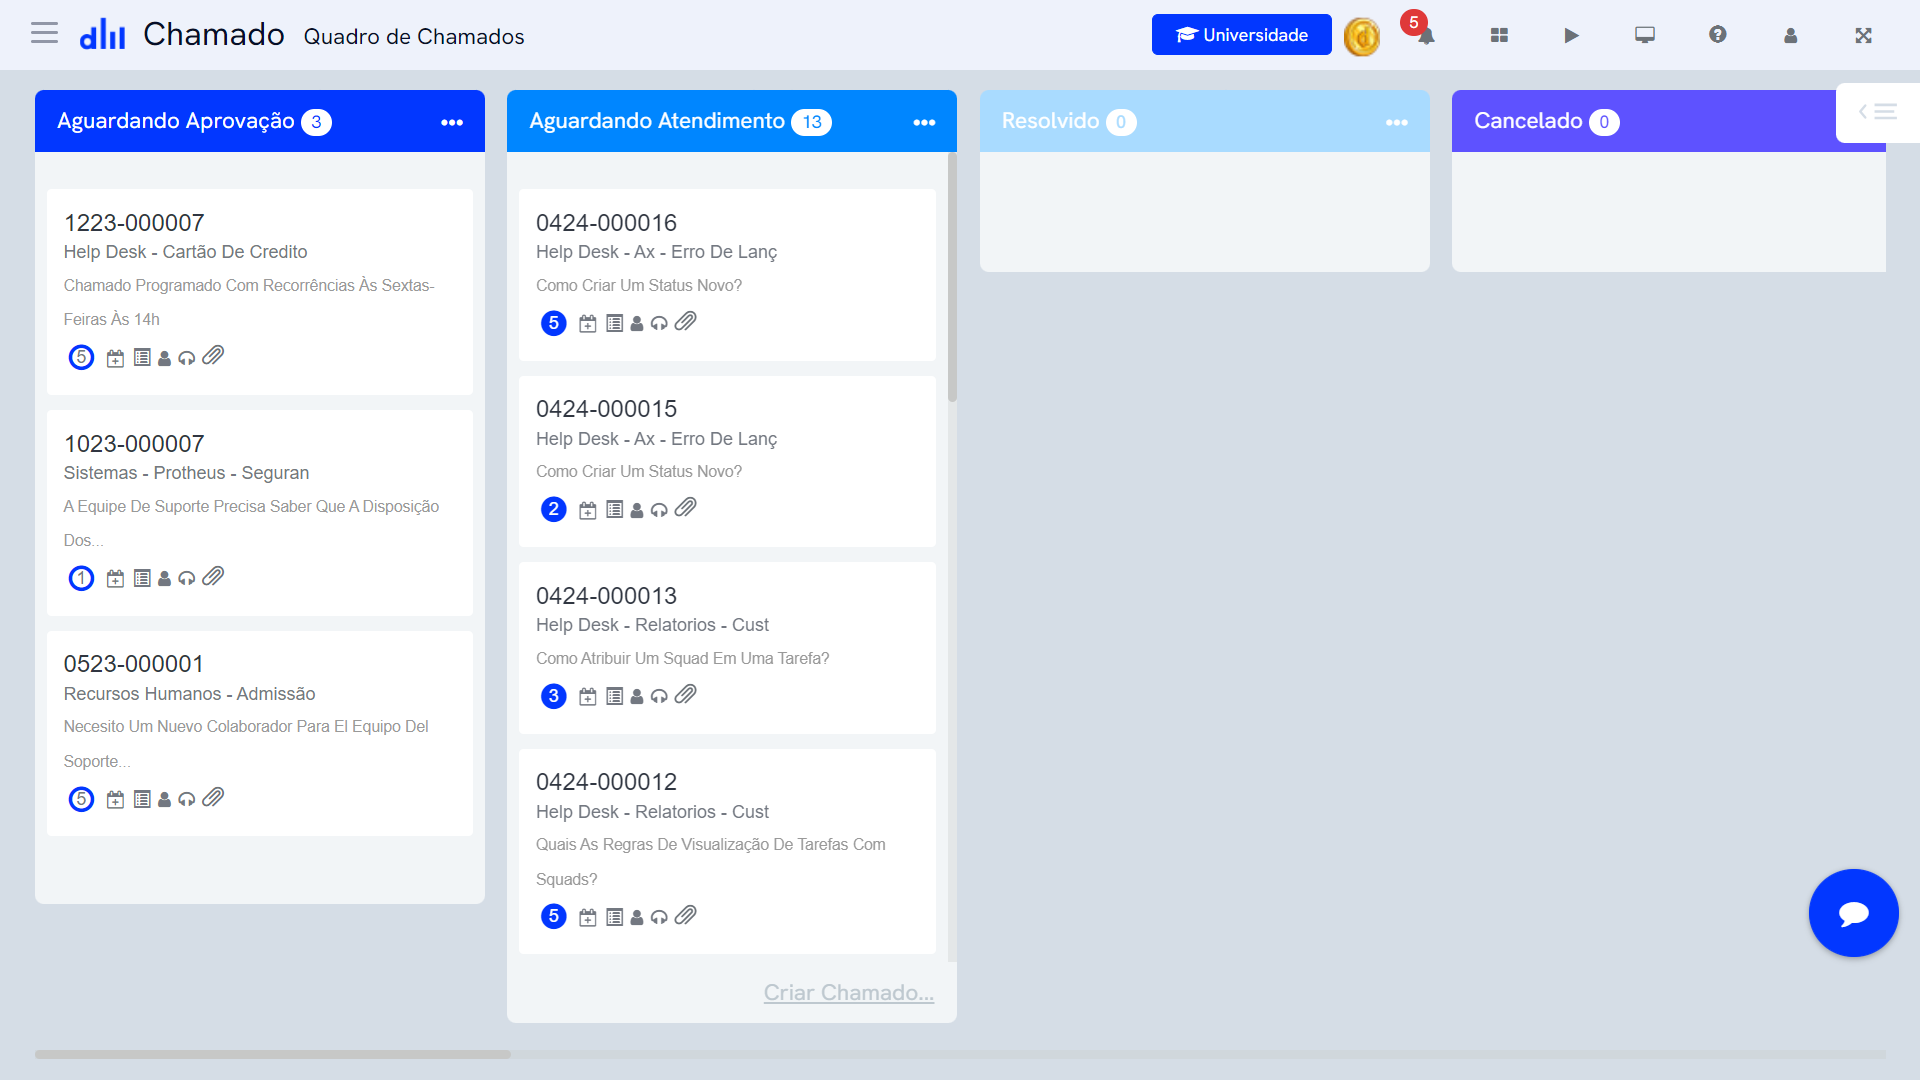Click priority badge 5 on ticket 1223-000007
Screen dimensions: 1920x1080
(81, 357)
